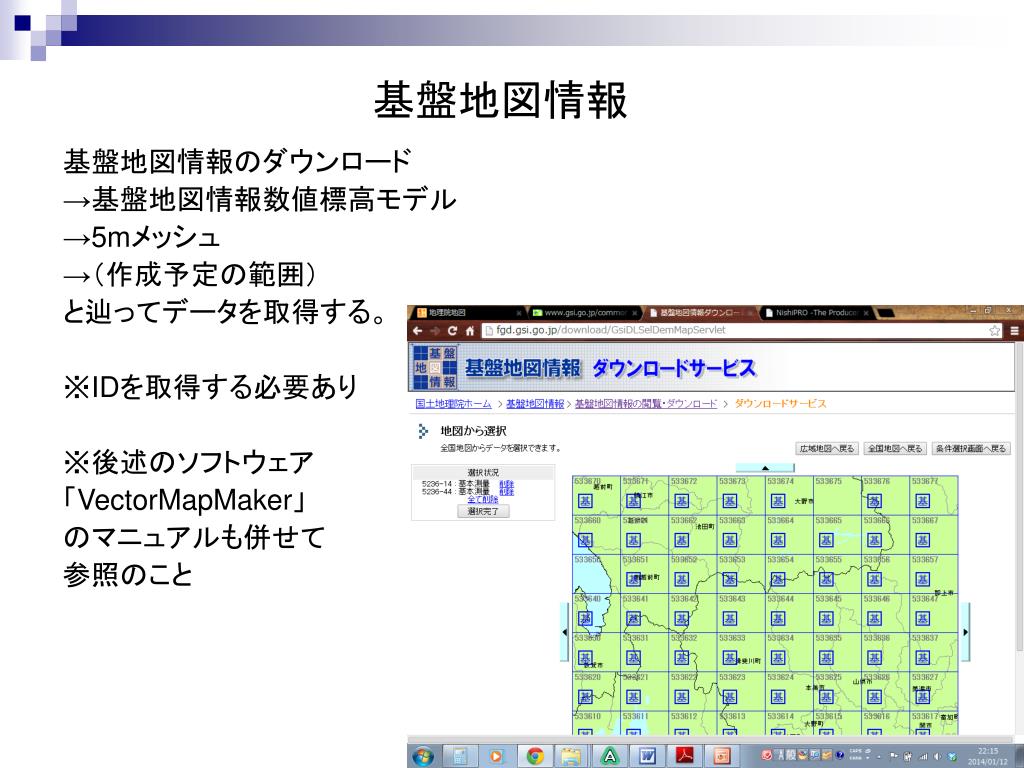Select the 基 icon in mesh 533665
The width and height of the screenshot is (1024, 768).
pos(826,540)
